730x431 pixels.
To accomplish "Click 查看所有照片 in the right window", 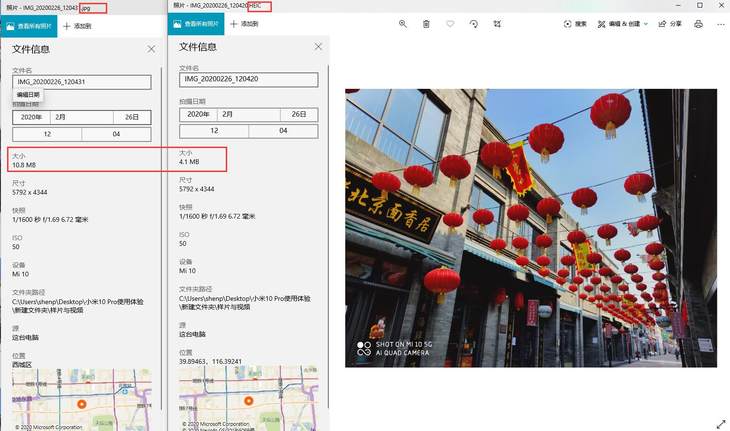I will 197,23.
